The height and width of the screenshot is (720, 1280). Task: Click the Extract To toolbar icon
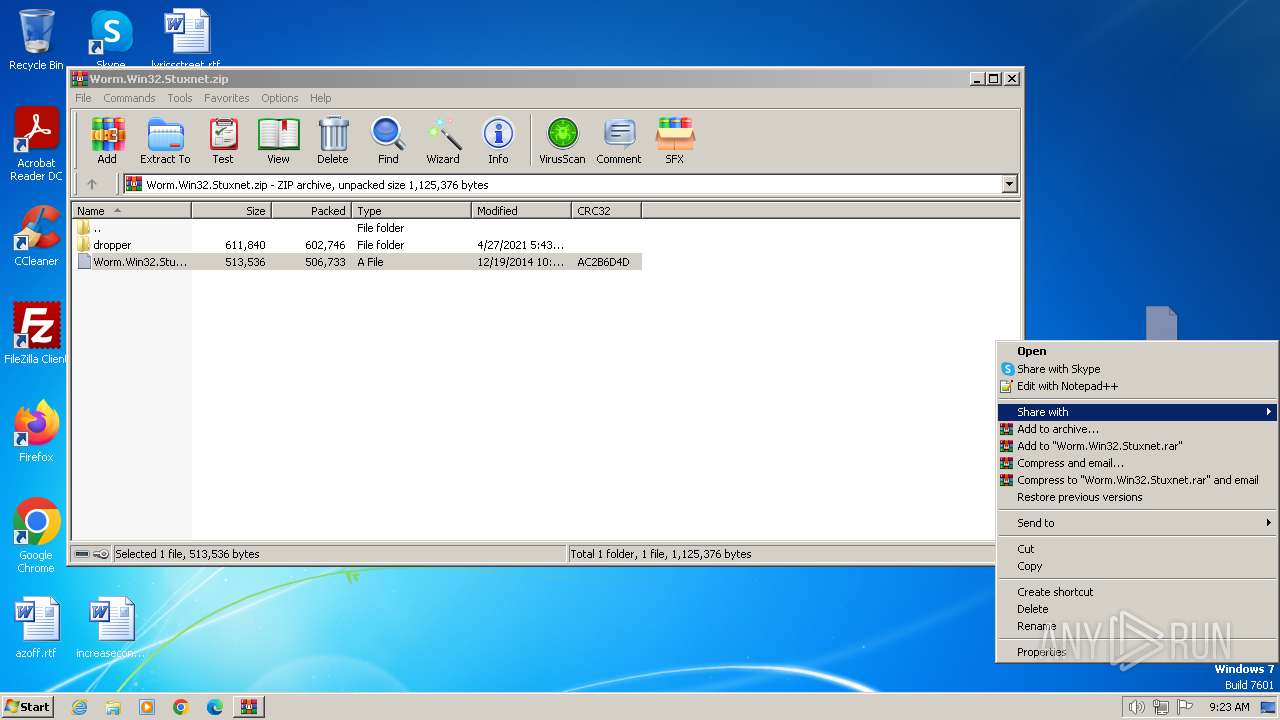(165, 140)
